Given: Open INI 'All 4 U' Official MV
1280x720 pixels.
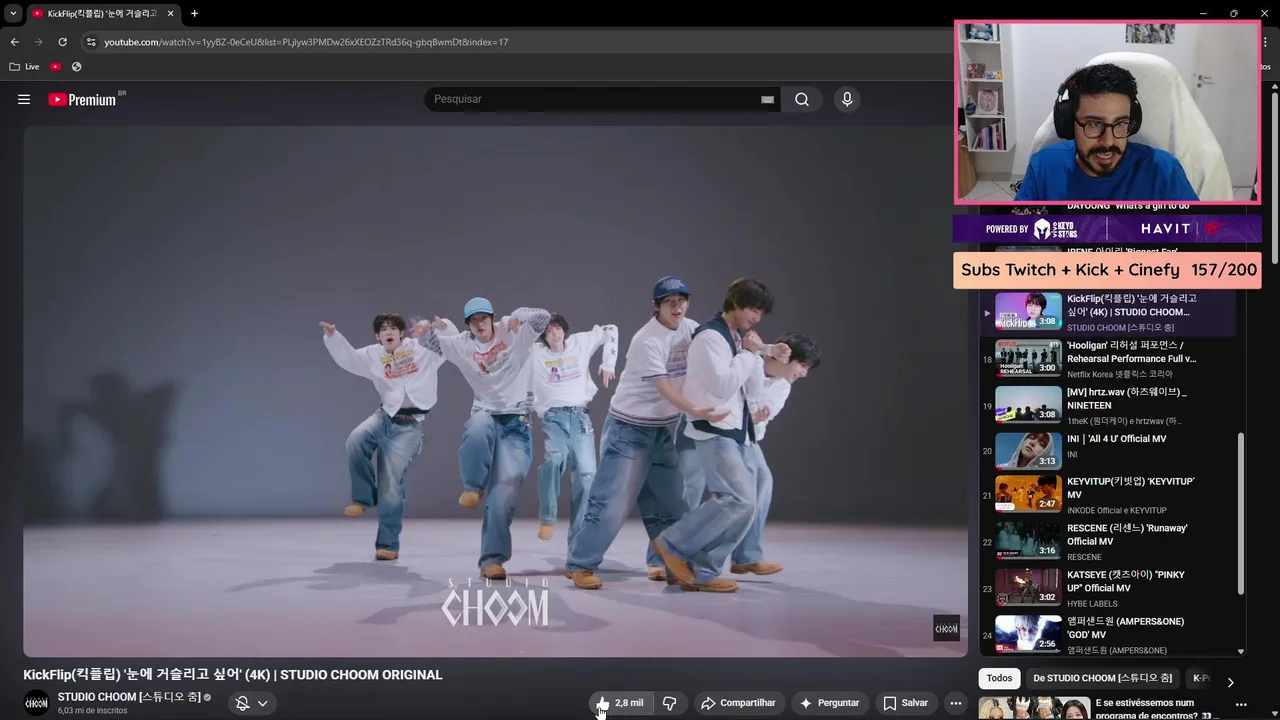Looking at the screenshot, I should click(x=1110, y=450).
